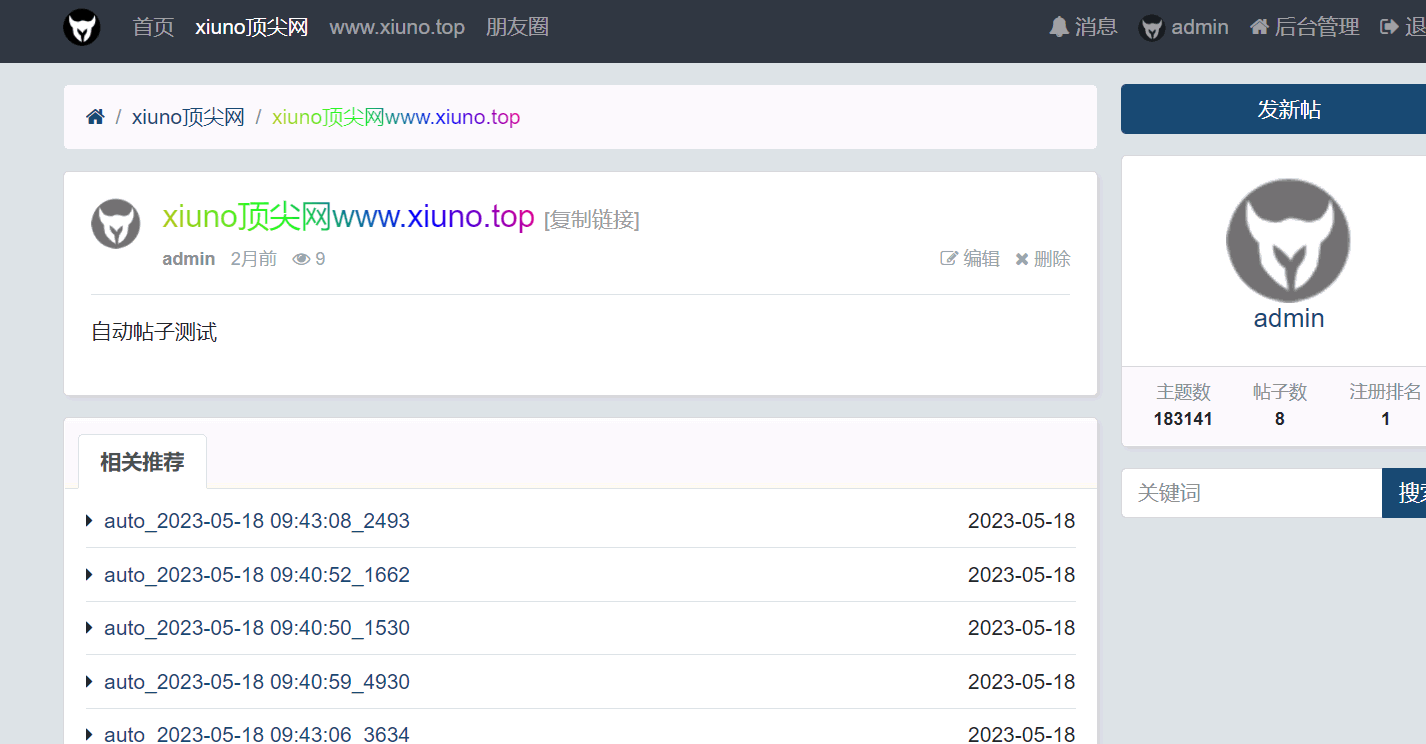Click the large admin profile avatar in sidebar
Image resolution: width=1426 pixels, height=744 pixels.
(1288, 241)
